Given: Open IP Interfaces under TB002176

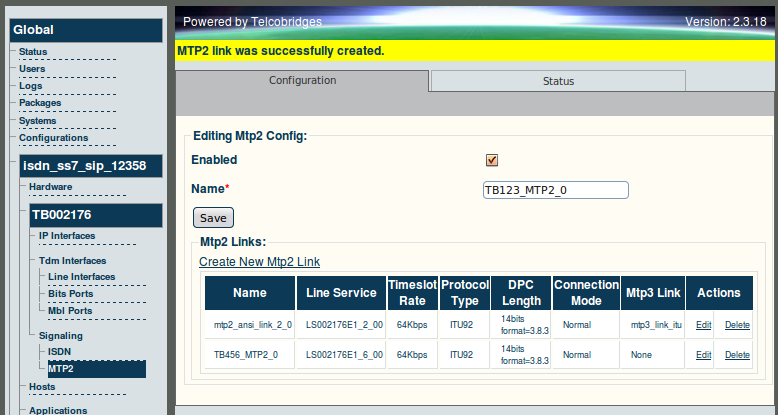Looking at the screenshot, I should click(67, 236).
